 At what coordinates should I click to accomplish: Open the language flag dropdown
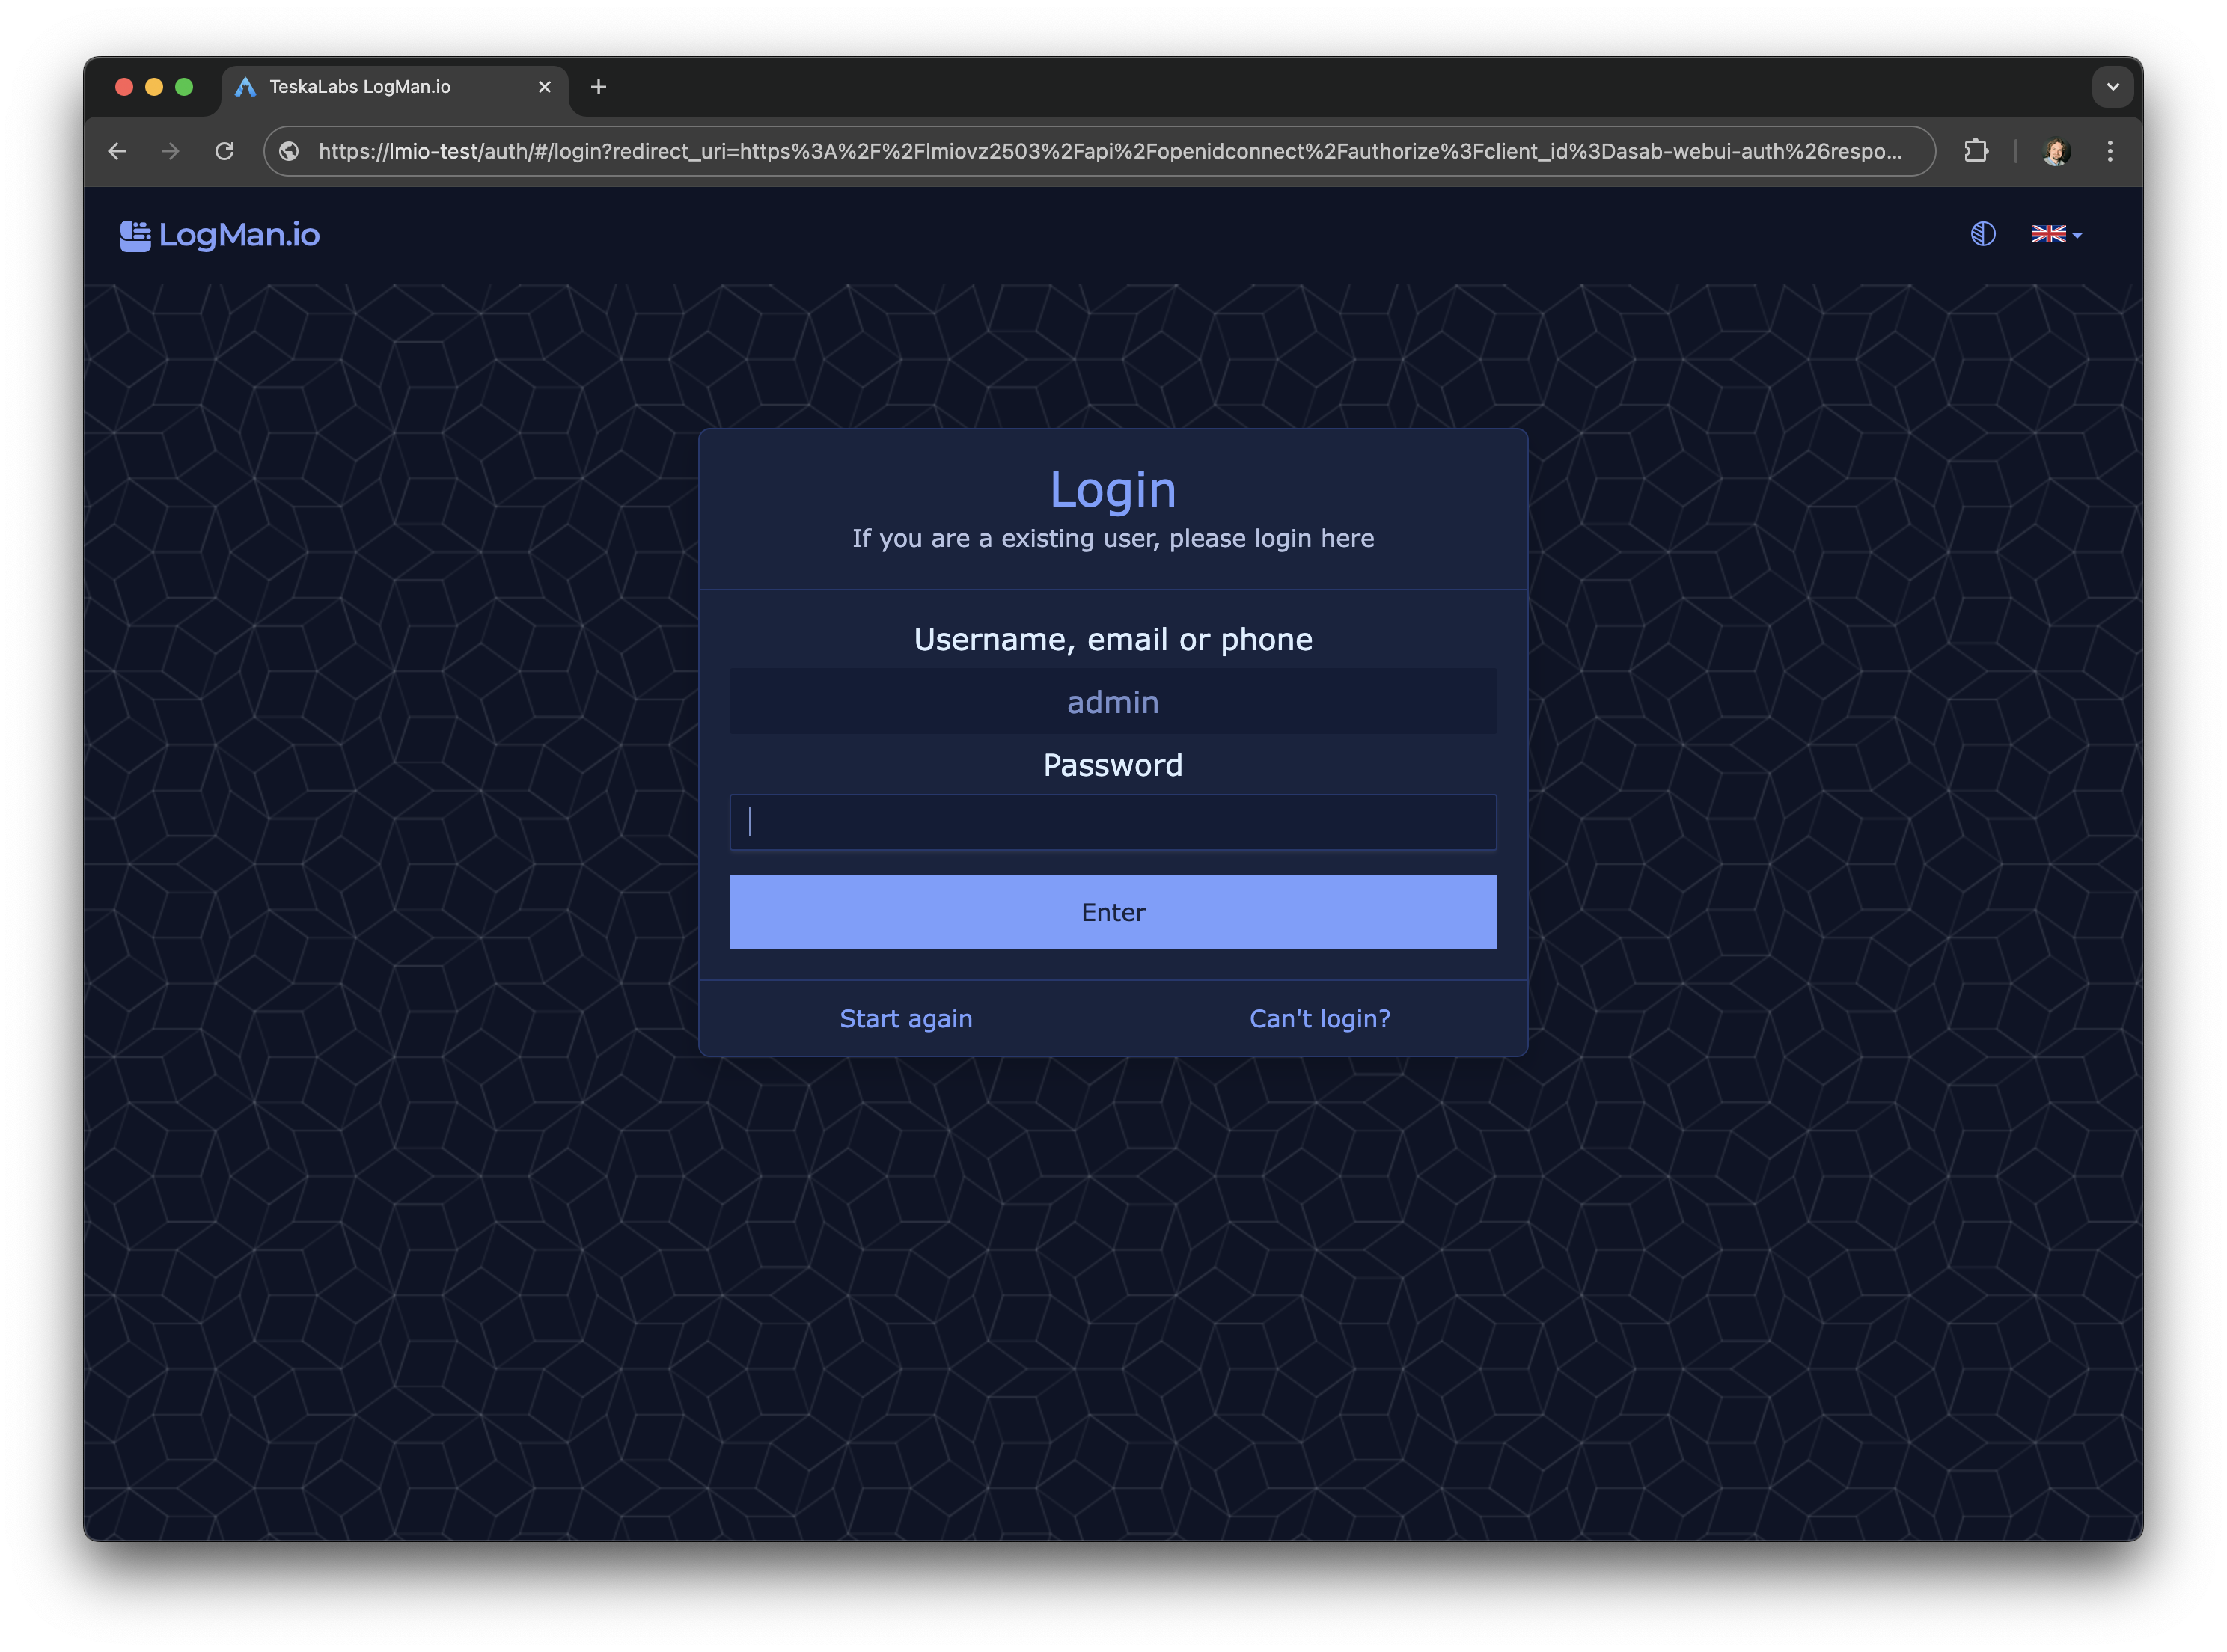pyautogui.click(x=2056, y=234)
